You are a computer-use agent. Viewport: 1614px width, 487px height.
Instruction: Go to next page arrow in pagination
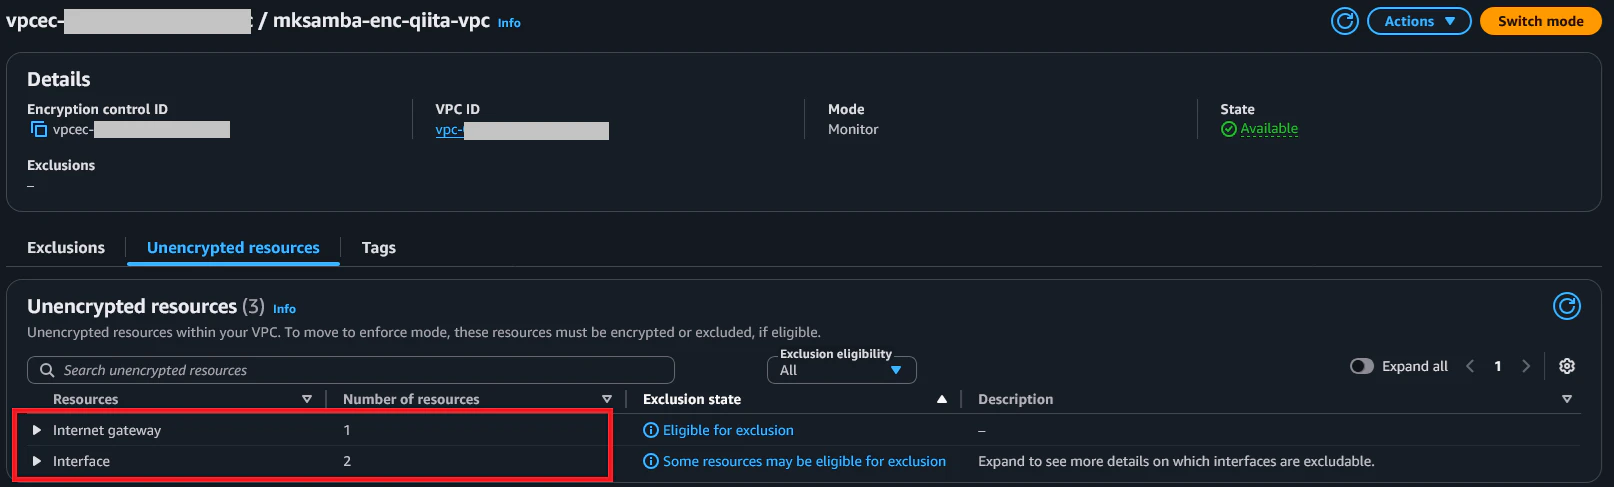1526,366
